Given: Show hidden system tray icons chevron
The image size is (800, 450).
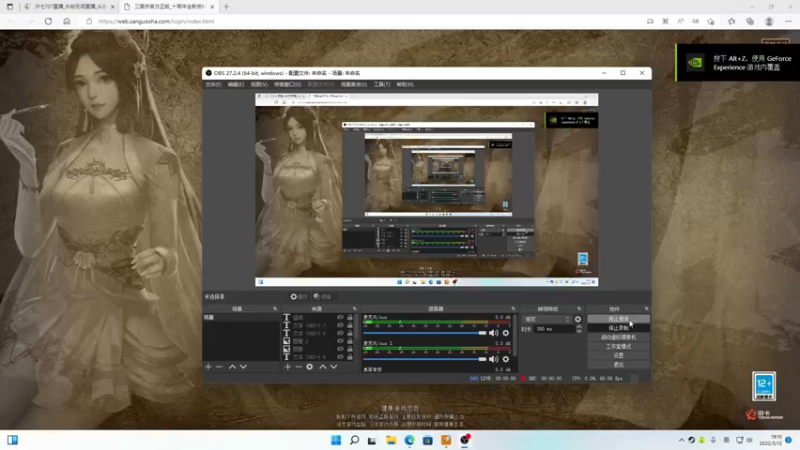Looking at the screenshot, I should tap(682, 440).
